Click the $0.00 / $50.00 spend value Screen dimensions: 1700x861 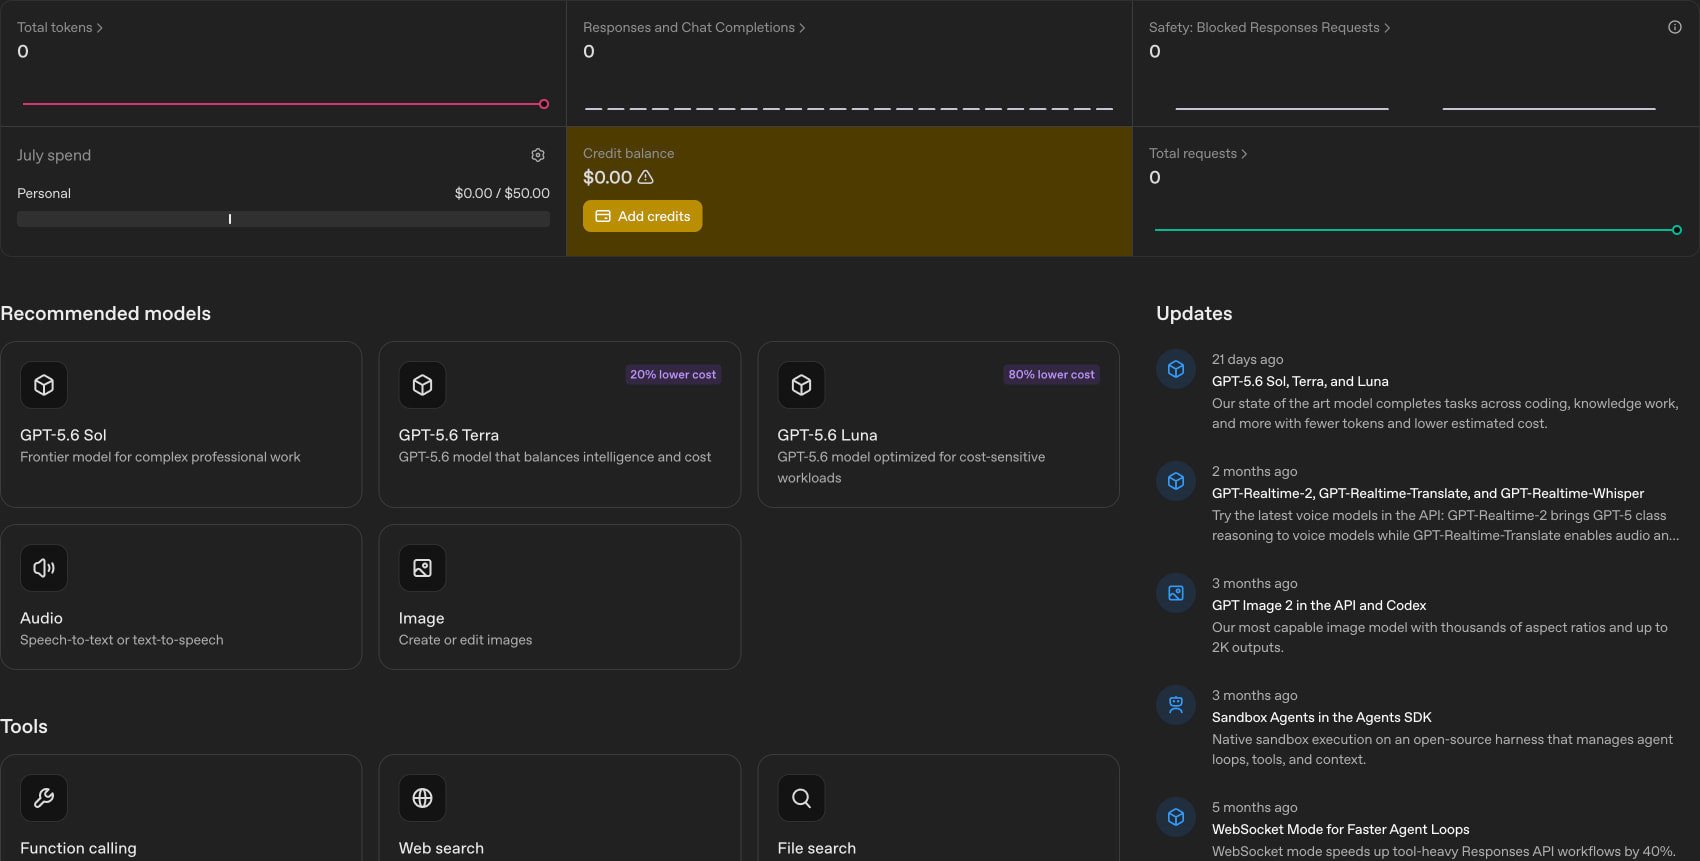[502, 193]
